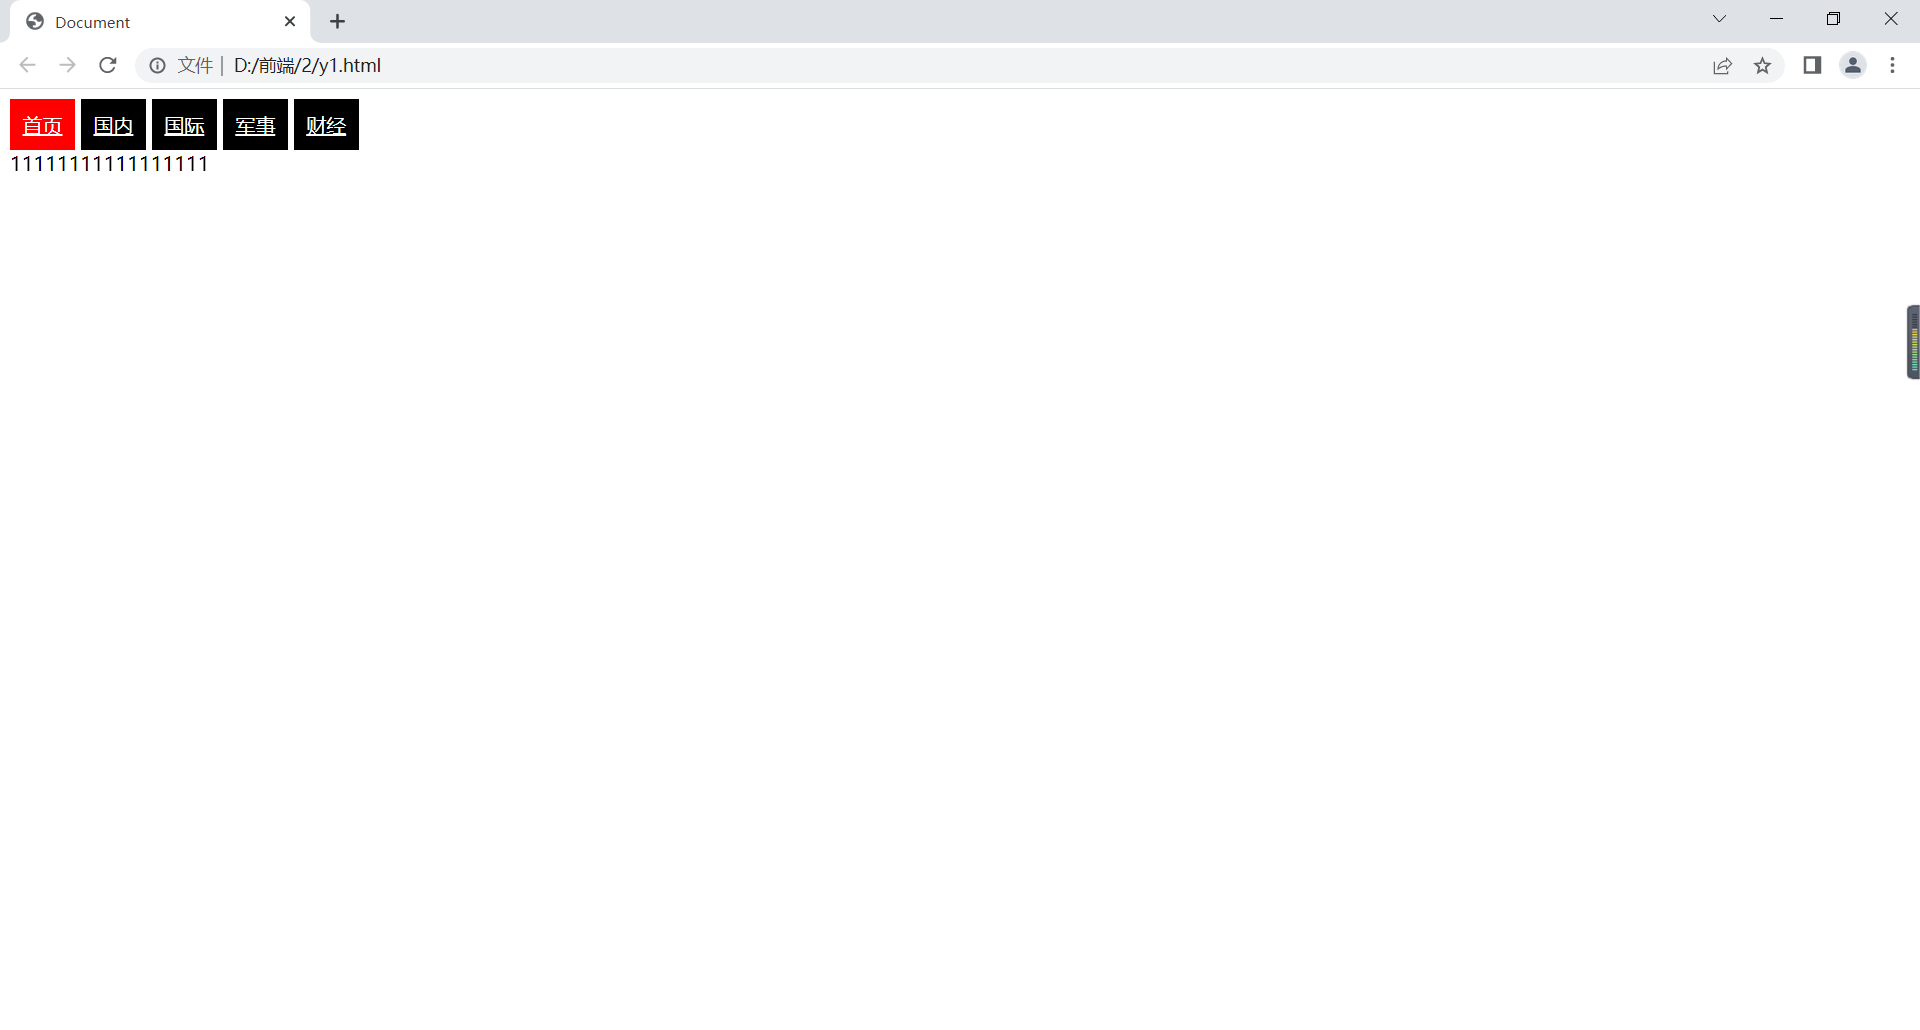Open the 首页 navigation link
This screenshot has height=1030, width=1920.
click(42, 125)
